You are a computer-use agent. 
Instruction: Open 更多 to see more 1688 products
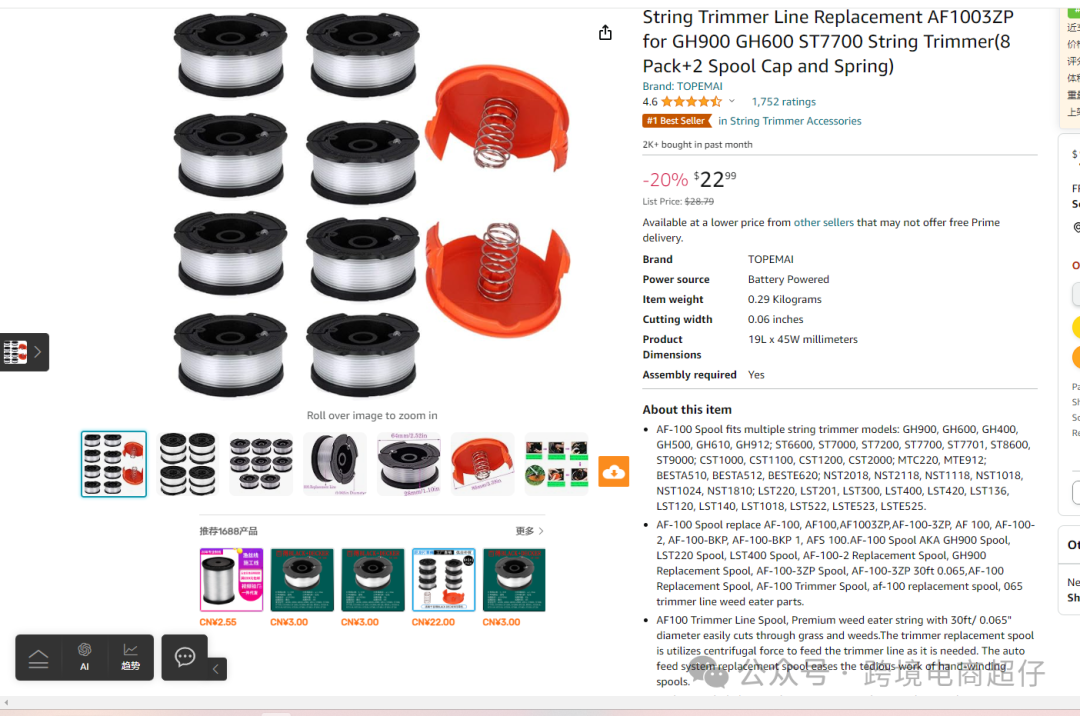pos(530,531)
